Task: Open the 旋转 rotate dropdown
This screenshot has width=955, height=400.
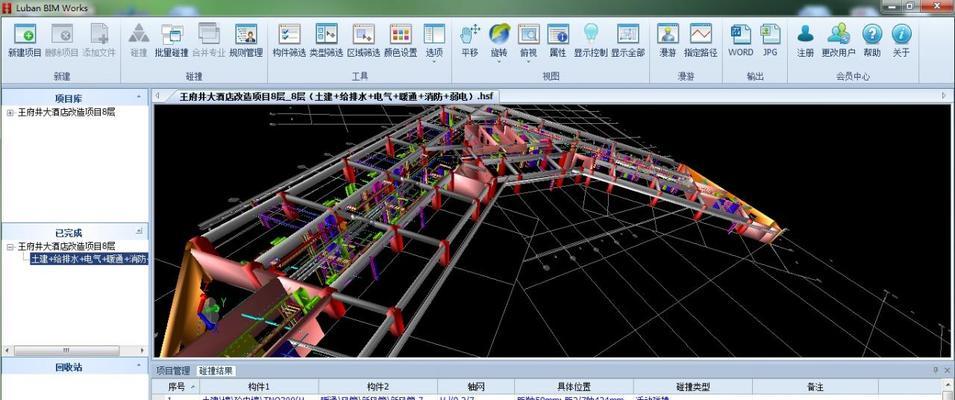Action: click(499, 43)
